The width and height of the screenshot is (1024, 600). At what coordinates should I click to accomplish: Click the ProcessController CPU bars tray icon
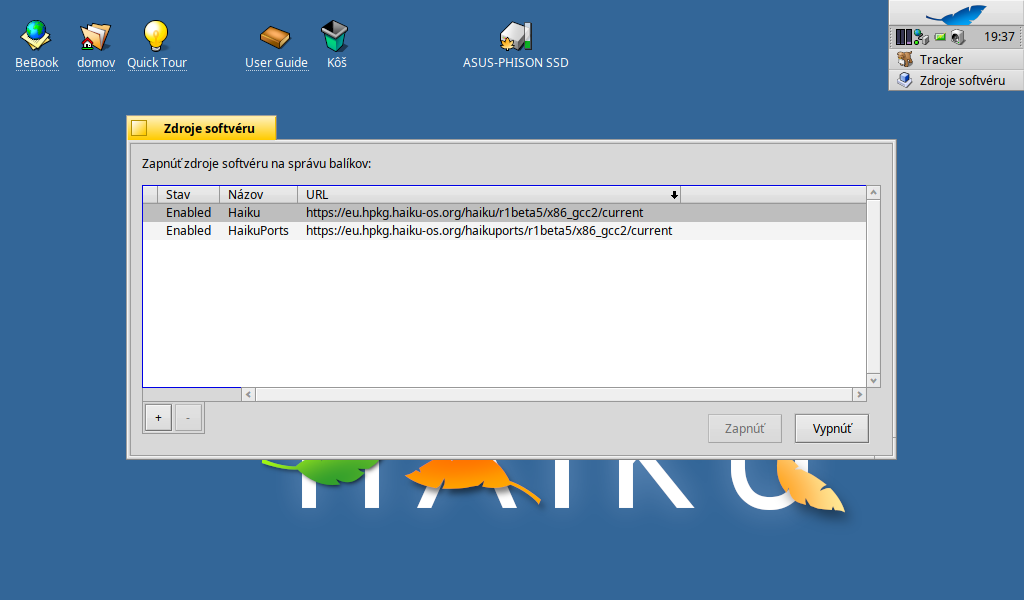(903, 37)
